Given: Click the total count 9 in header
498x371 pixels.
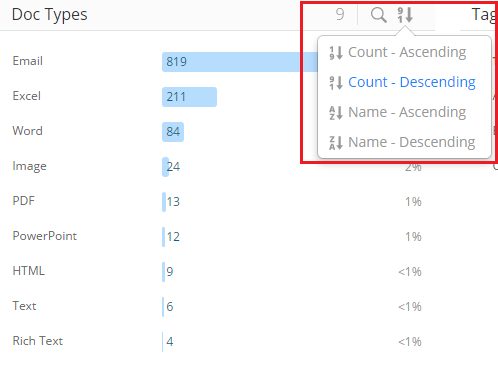Looking at the screenshot, I should point(340,15).
